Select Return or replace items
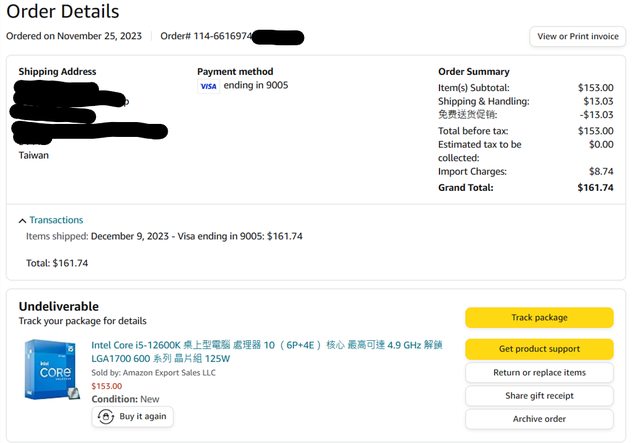Viewport: 640px width, 443px height. 539,373
